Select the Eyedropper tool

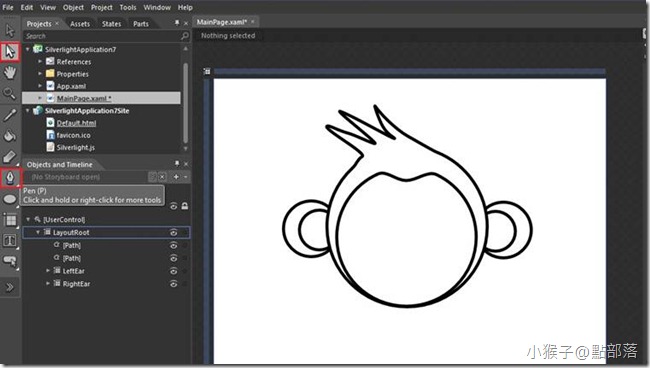tap(10, 115)
